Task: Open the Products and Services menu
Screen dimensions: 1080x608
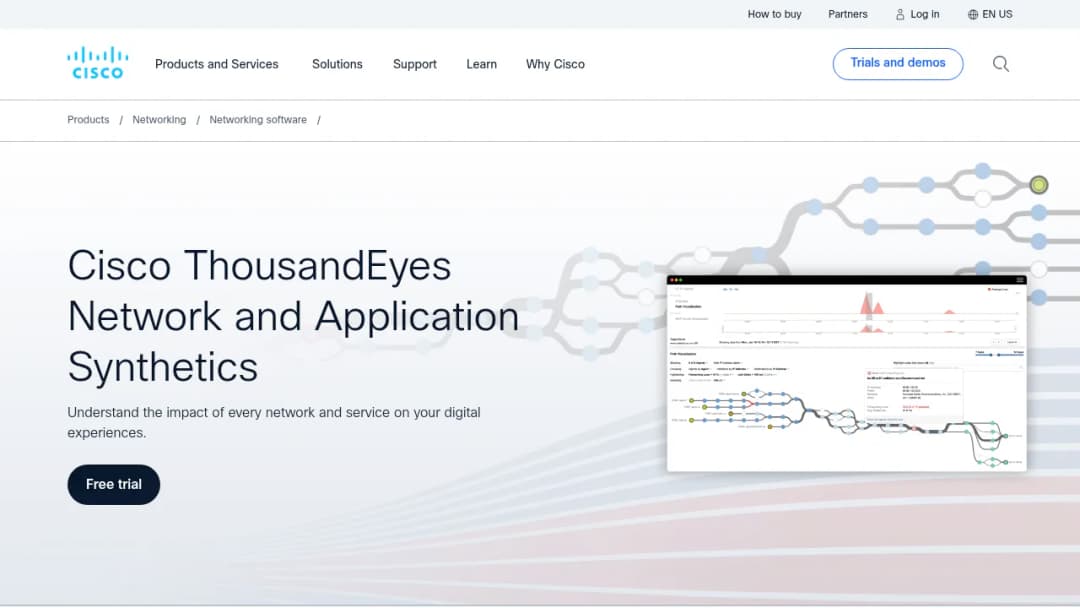Action: [216, 64]
